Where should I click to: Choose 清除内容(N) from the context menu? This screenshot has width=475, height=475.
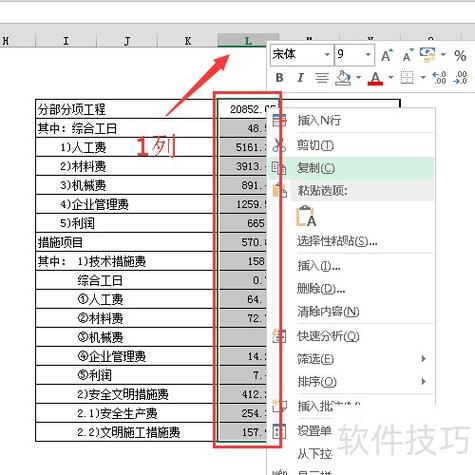[x=352, y=311]
